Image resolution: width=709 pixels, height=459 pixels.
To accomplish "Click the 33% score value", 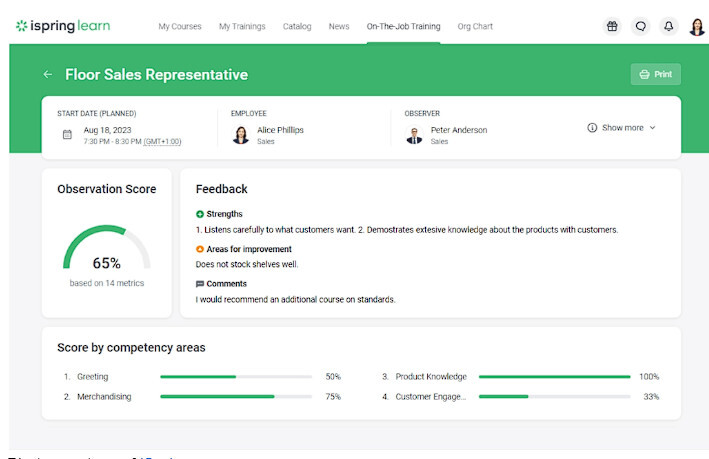I will tap(651, 397).
